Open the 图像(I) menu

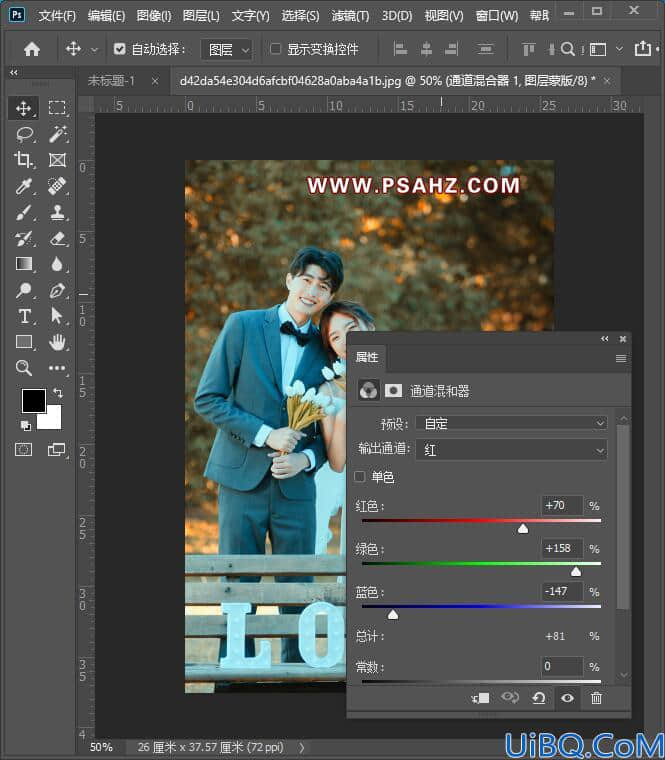154,16
